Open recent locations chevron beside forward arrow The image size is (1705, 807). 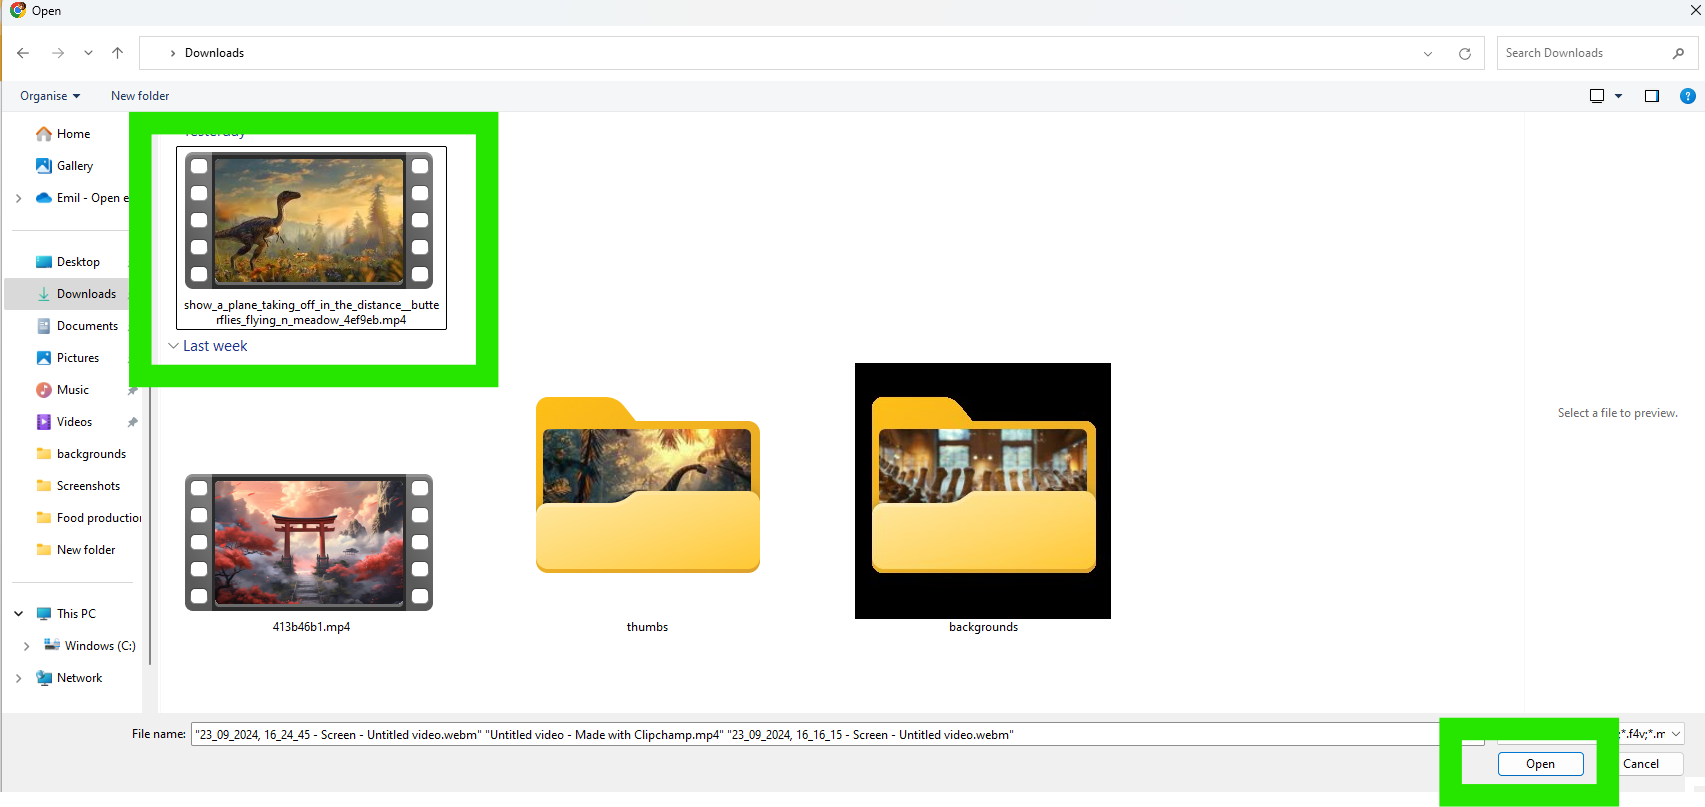pos(88,53)
